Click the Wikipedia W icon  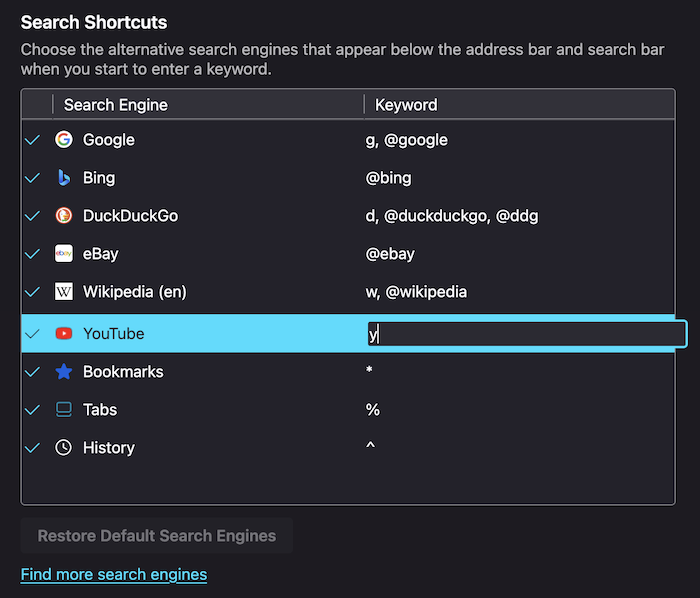(x=64, y=291)
